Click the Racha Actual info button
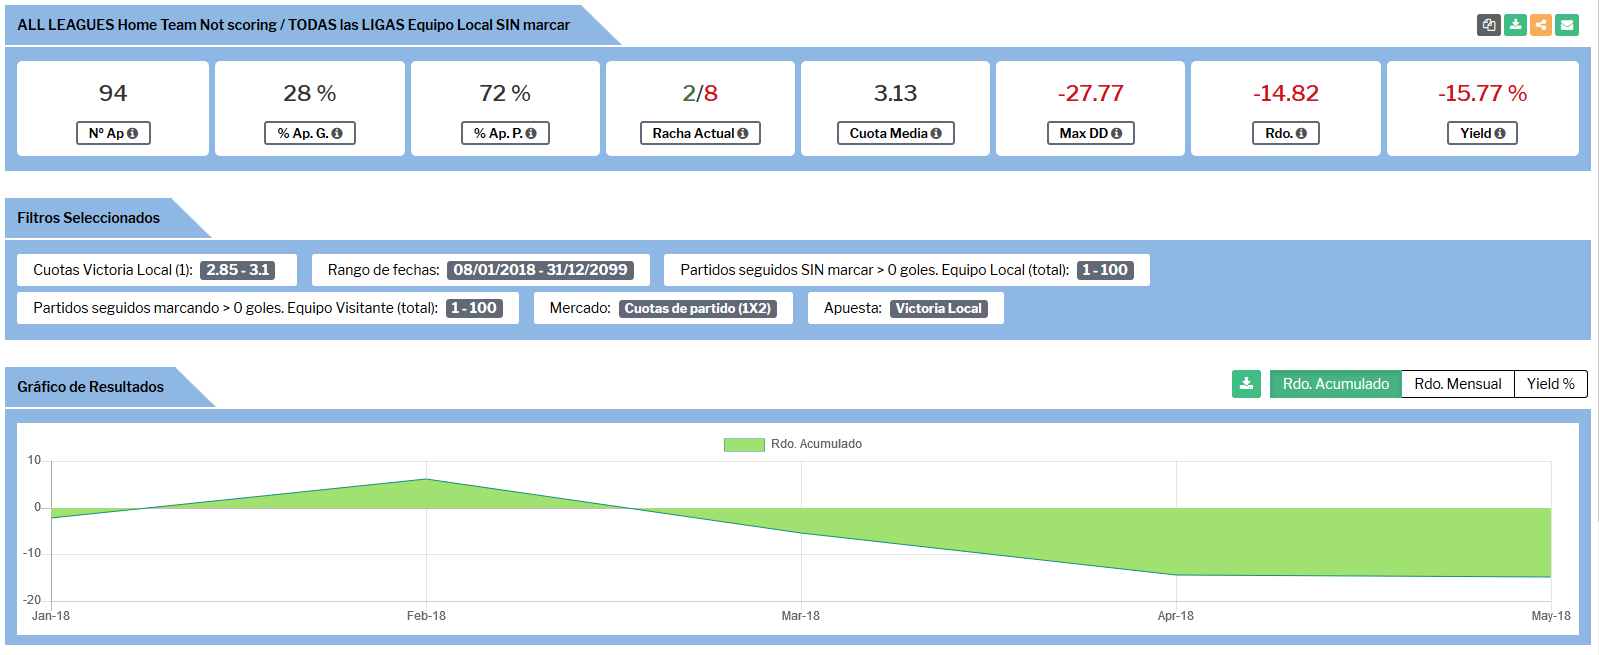The image size is (1599, 655). tap(700, 133)
